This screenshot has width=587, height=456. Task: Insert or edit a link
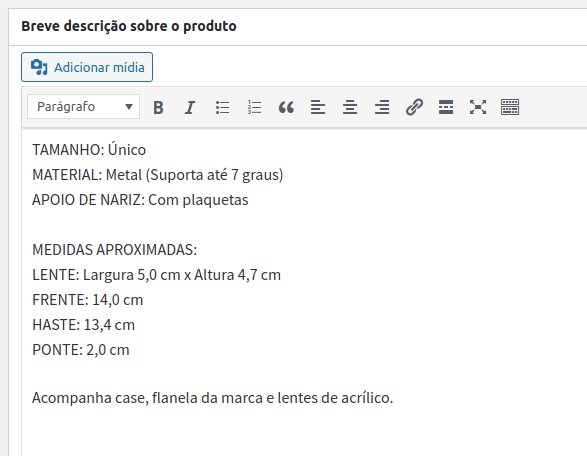[x=414, y=107]
